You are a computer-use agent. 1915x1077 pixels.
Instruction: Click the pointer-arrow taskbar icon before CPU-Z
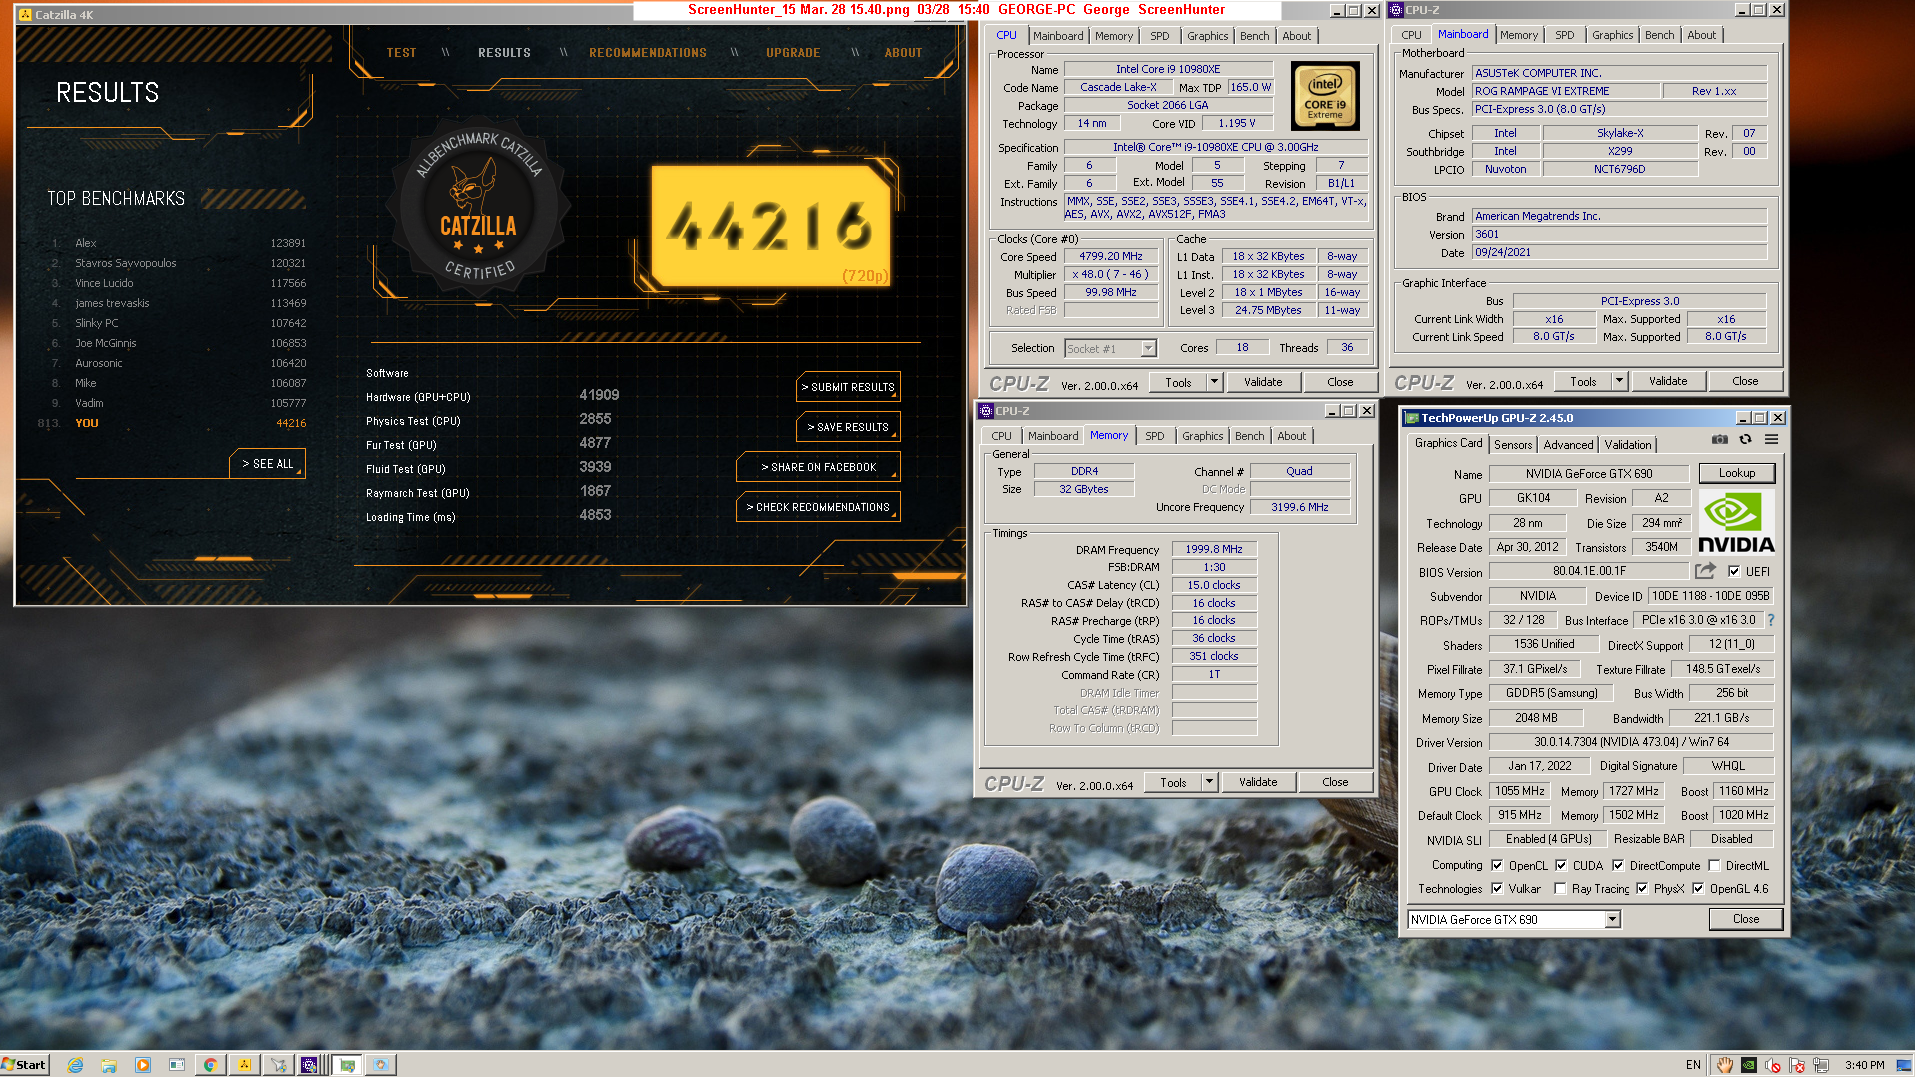[278, 1065]
